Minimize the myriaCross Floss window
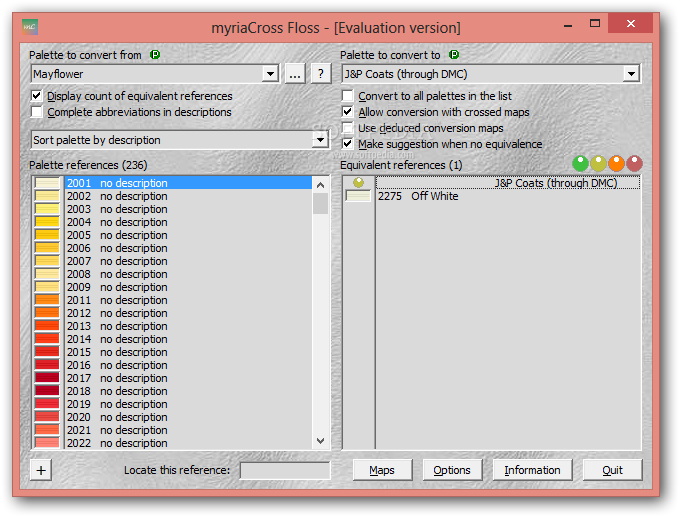Viewport: 680px width, 517px height. [x=568, y=24]
